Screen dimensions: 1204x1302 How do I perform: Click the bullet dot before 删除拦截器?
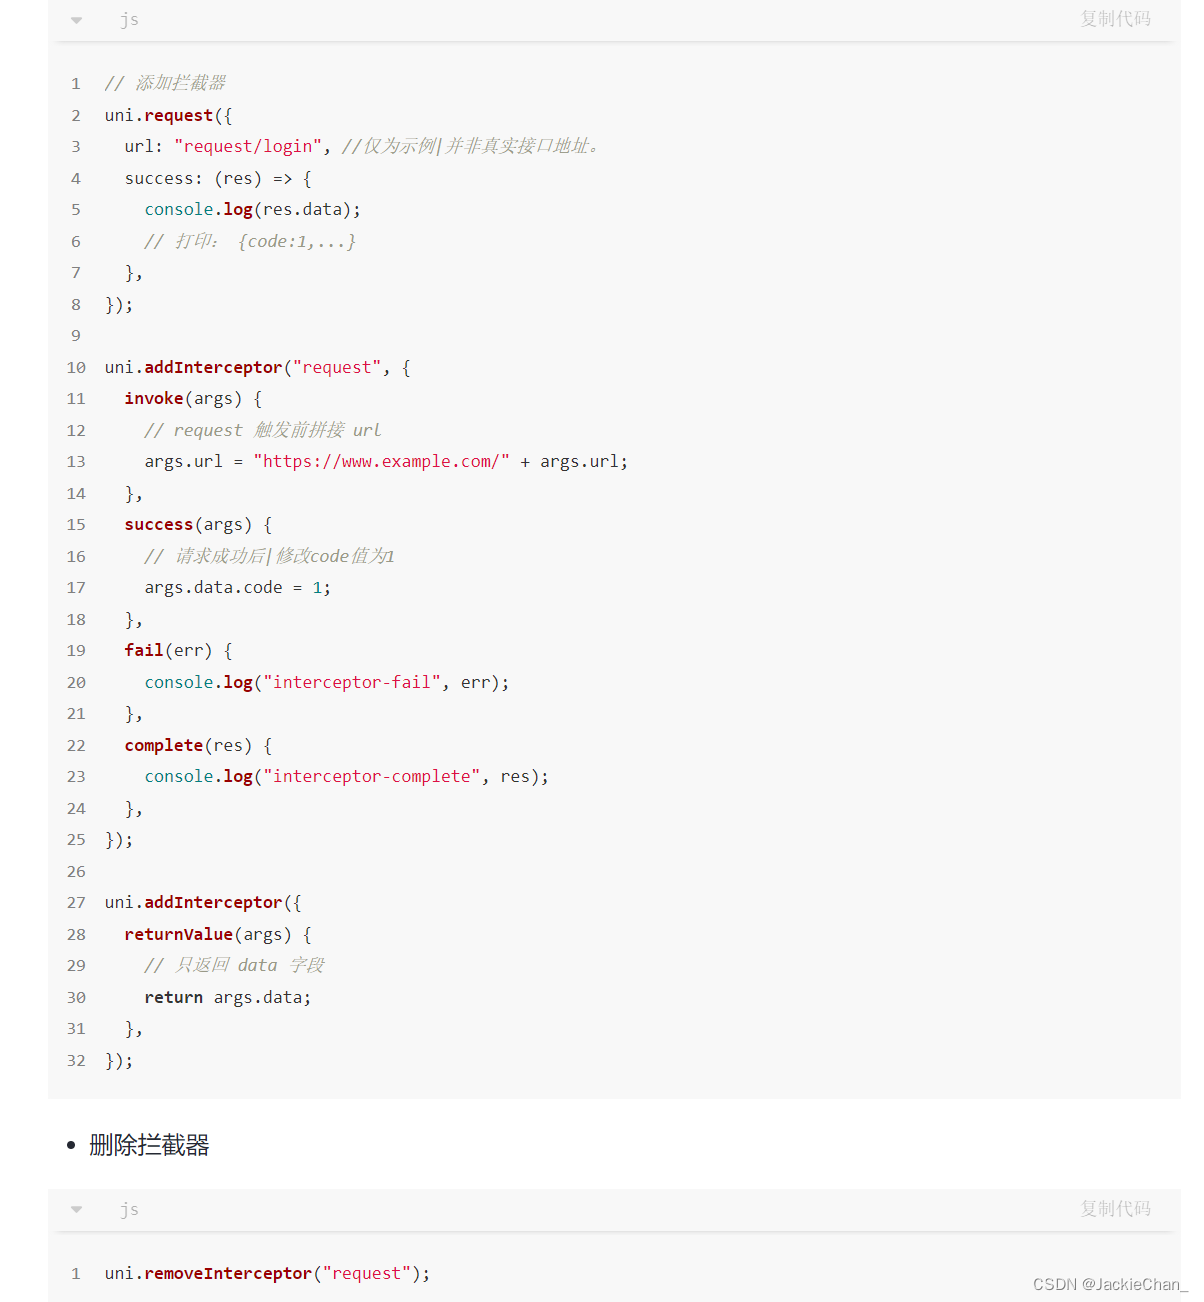(x=71, y=1146)
